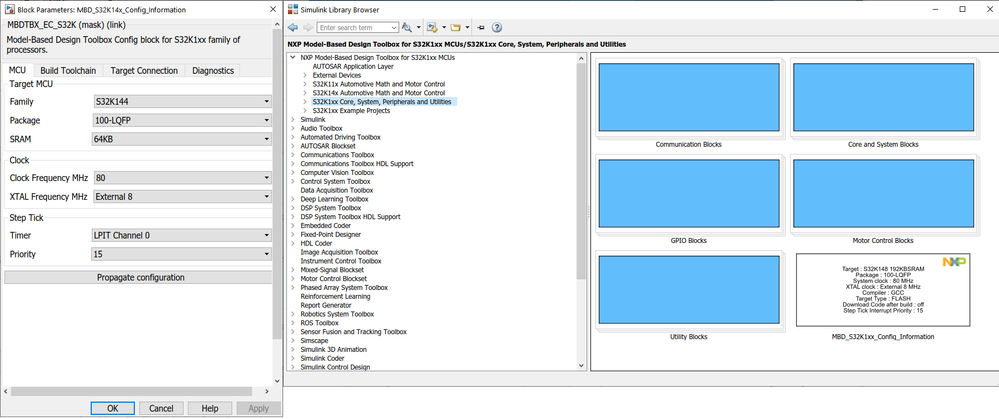Open Communication Blocks library thumbnail
Image resolution: width=999 pixels, height=419 pixels.
click(689, 96)
